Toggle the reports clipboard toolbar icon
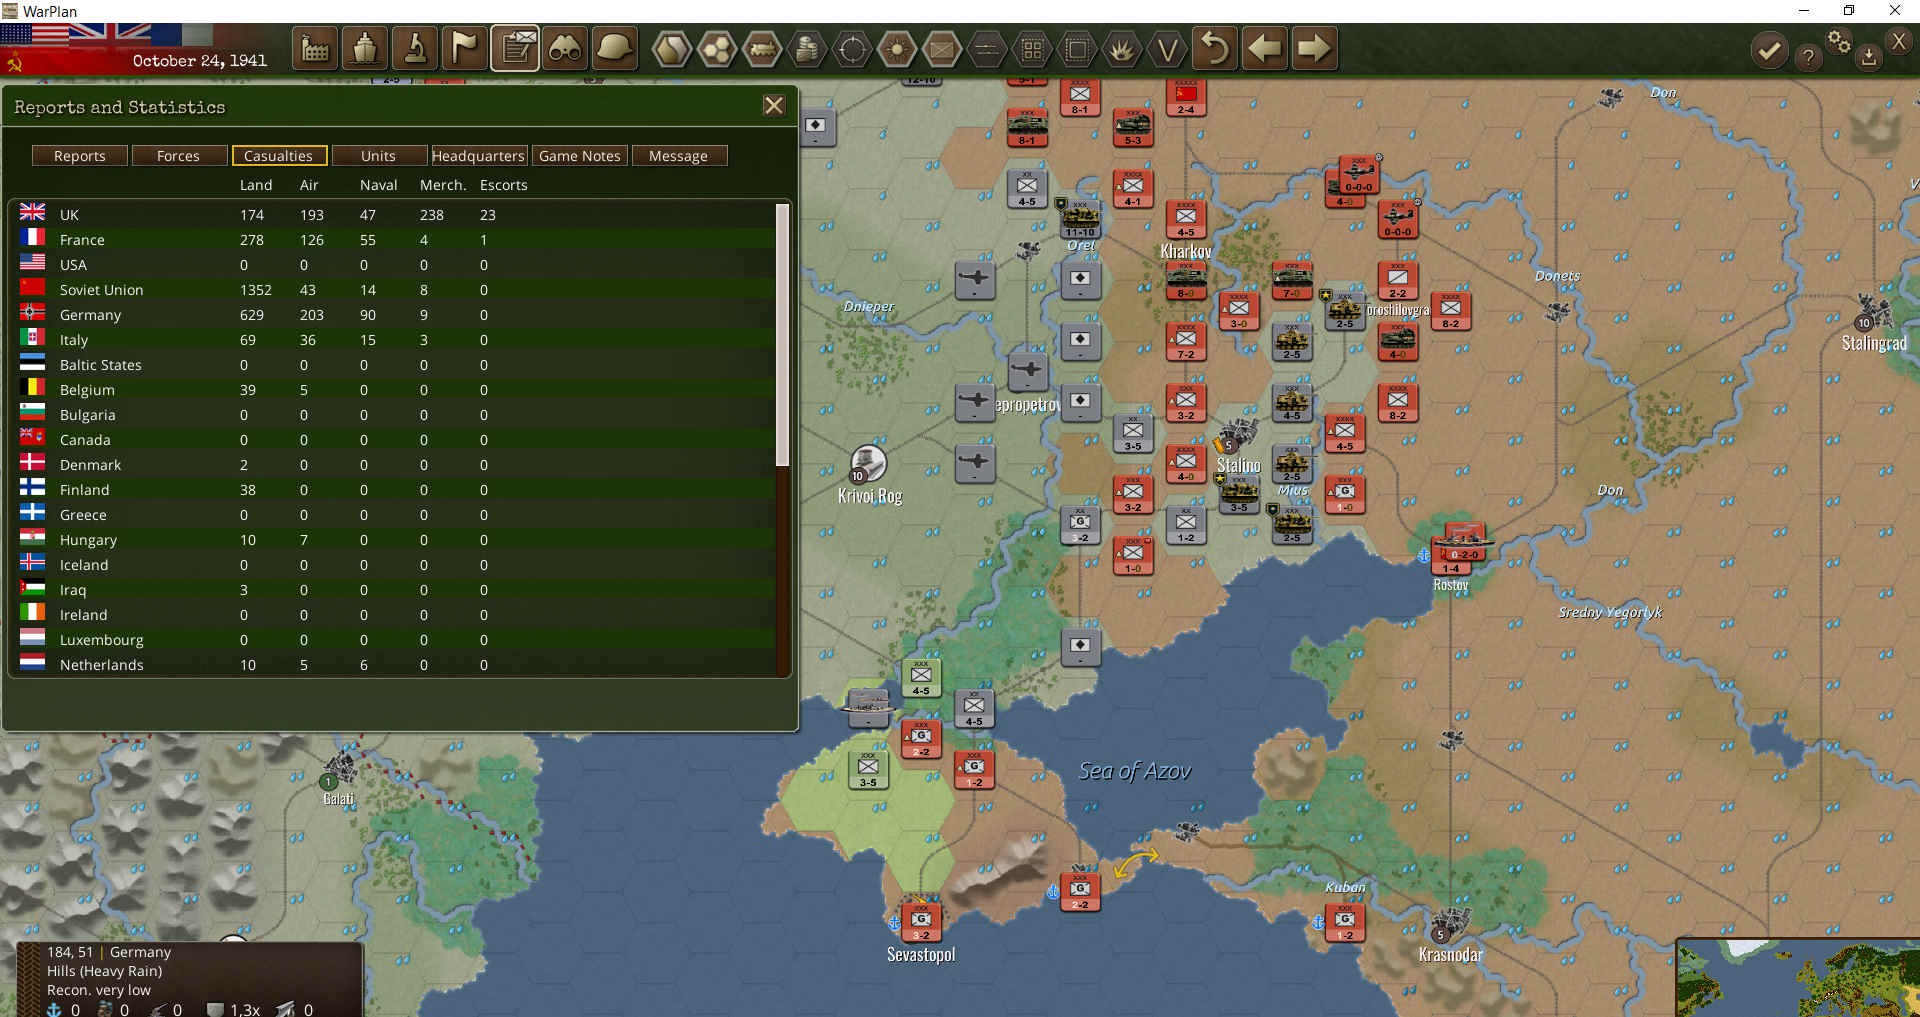The height and width of the screenshot is (1017, 1920). 515,48
